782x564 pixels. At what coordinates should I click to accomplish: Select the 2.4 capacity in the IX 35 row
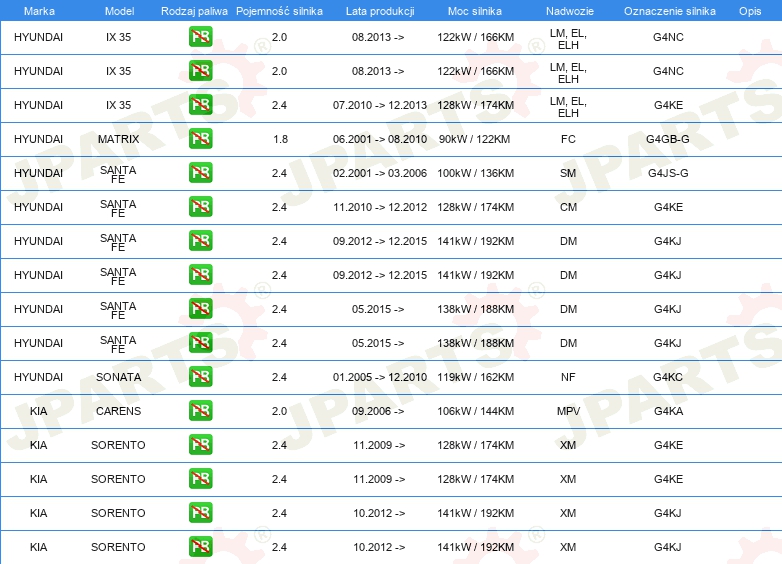[279, 105]
